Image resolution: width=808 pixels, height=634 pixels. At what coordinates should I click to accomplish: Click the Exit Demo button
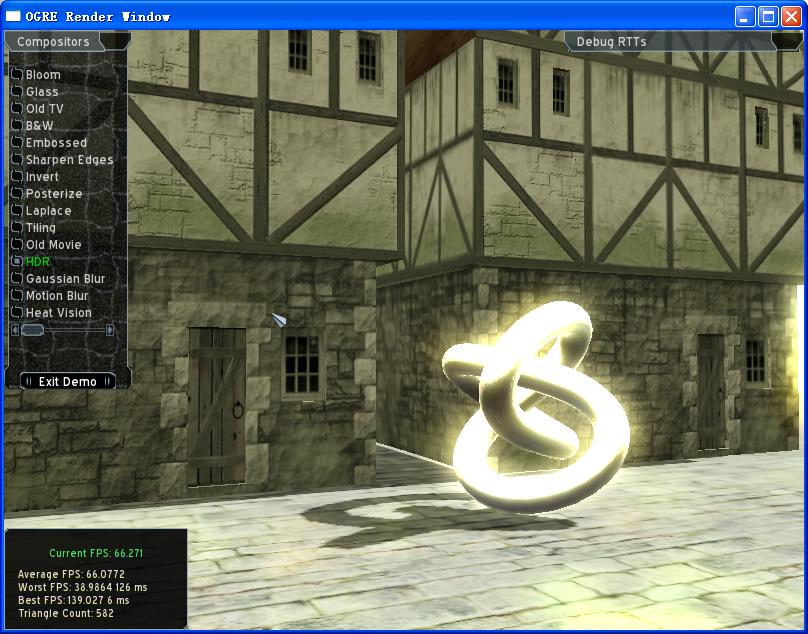click(x=67, y=381)
